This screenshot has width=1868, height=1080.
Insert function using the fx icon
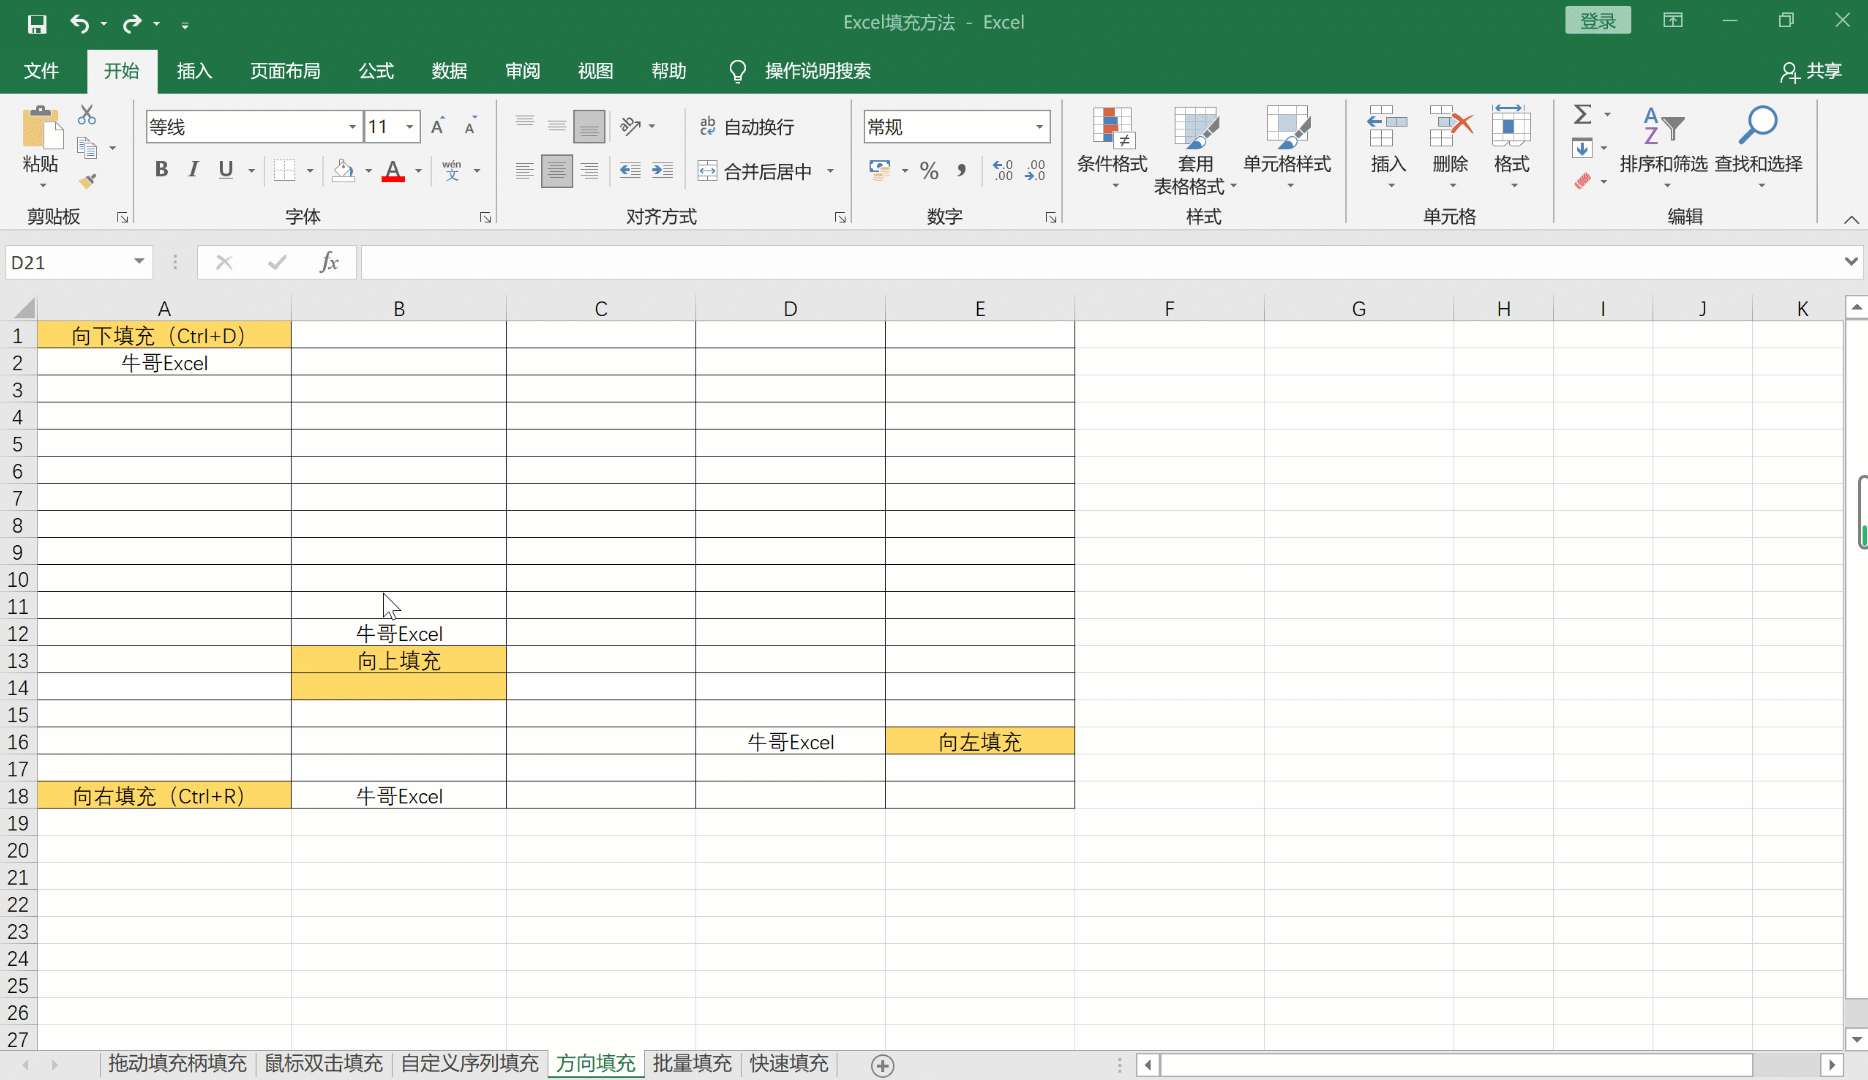pos(329,262)
